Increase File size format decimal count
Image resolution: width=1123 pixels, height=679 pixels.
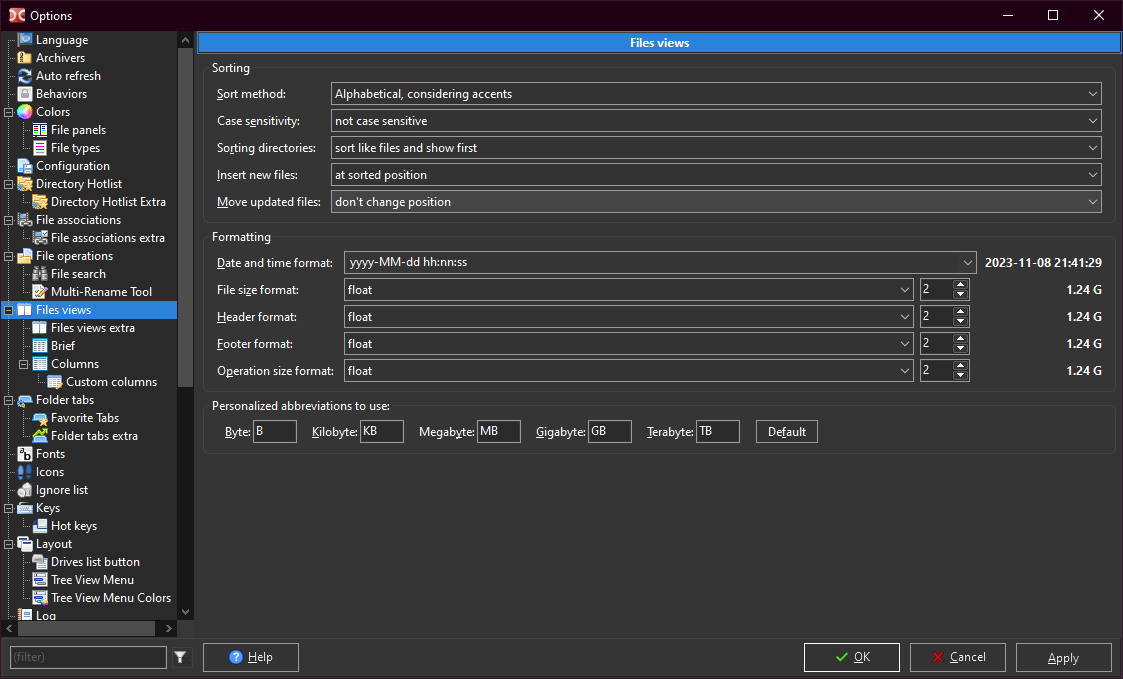961,285
